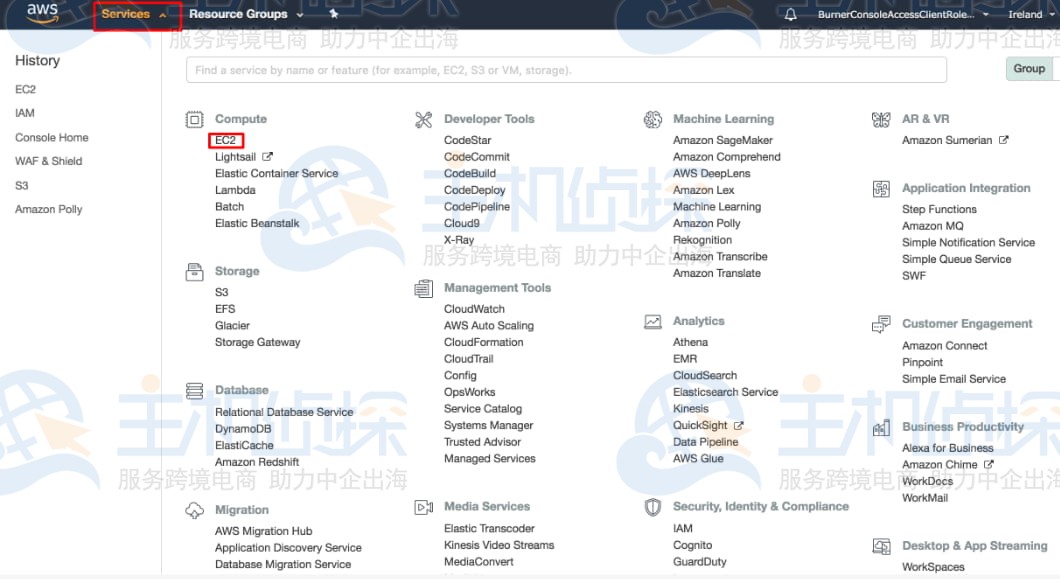The width and height of the screenshot is (1060, 579).
Task: Click the pin shortcut icon in header
Action: tap(333, 14)
